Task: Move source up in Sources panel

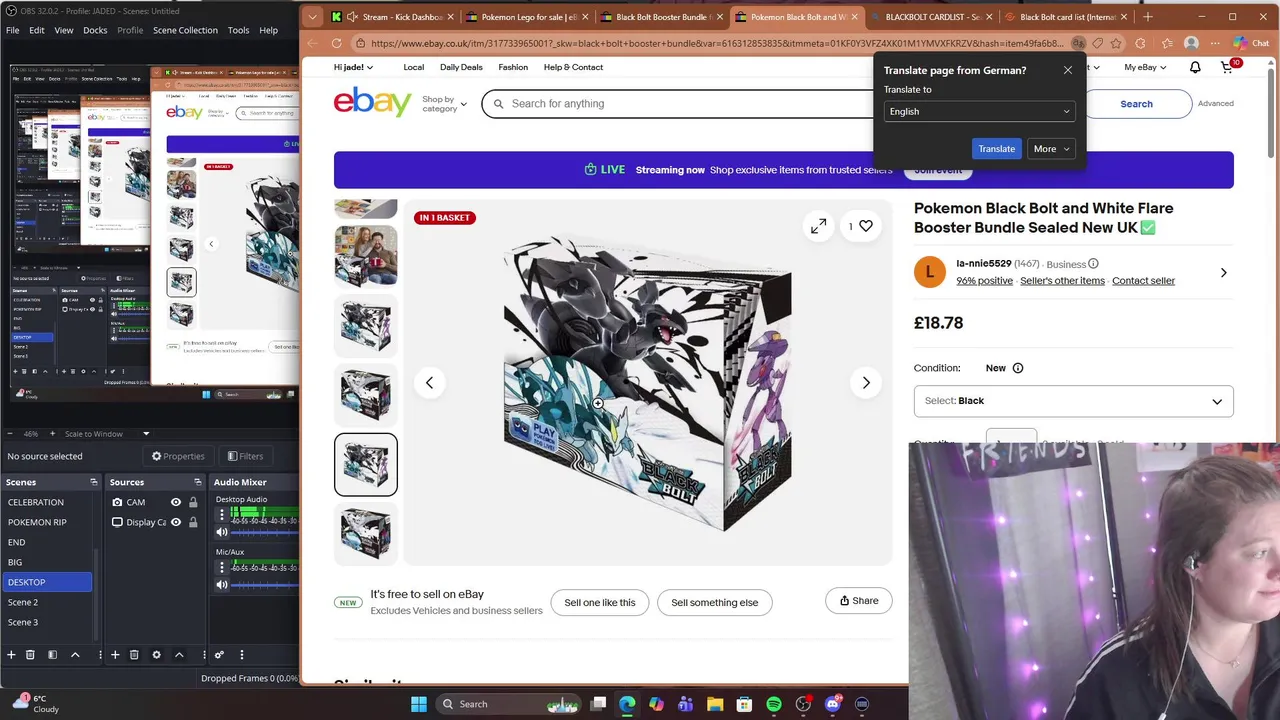Action: tap(179, 655)
